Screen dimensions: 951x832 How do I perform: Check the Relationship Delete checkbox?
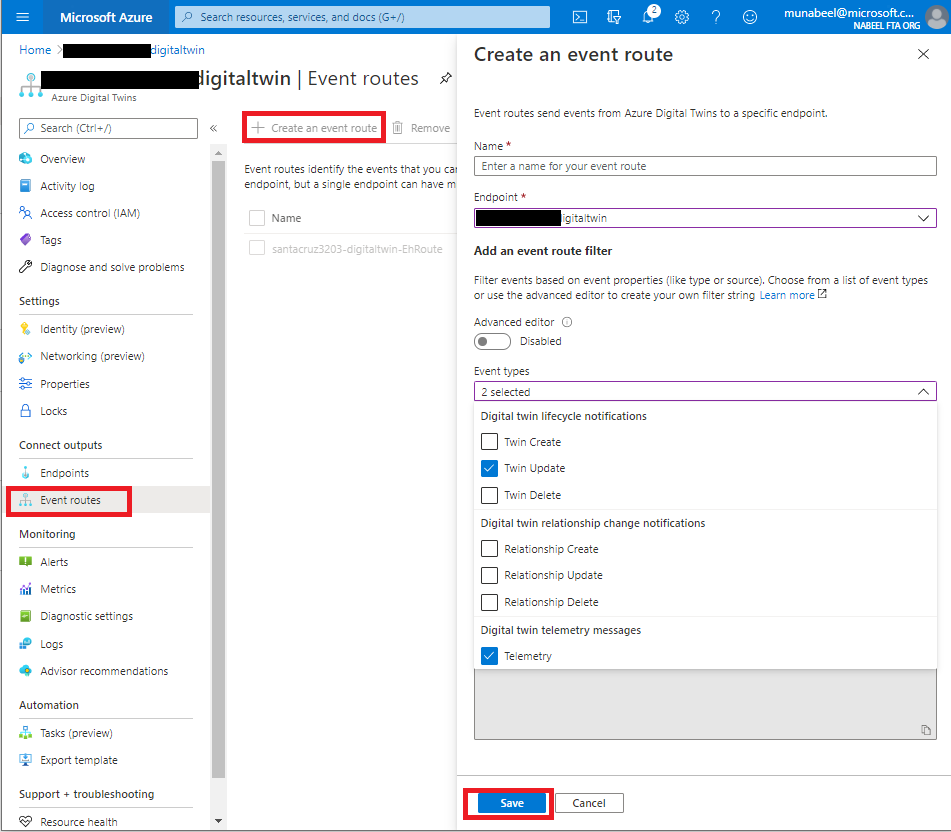pyautogui.click(x=489, y=602)
